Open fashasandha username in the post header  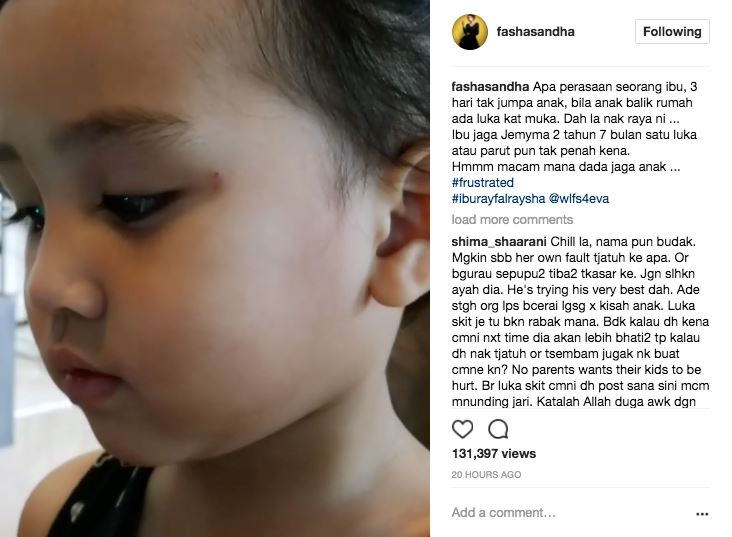point(535,32)
